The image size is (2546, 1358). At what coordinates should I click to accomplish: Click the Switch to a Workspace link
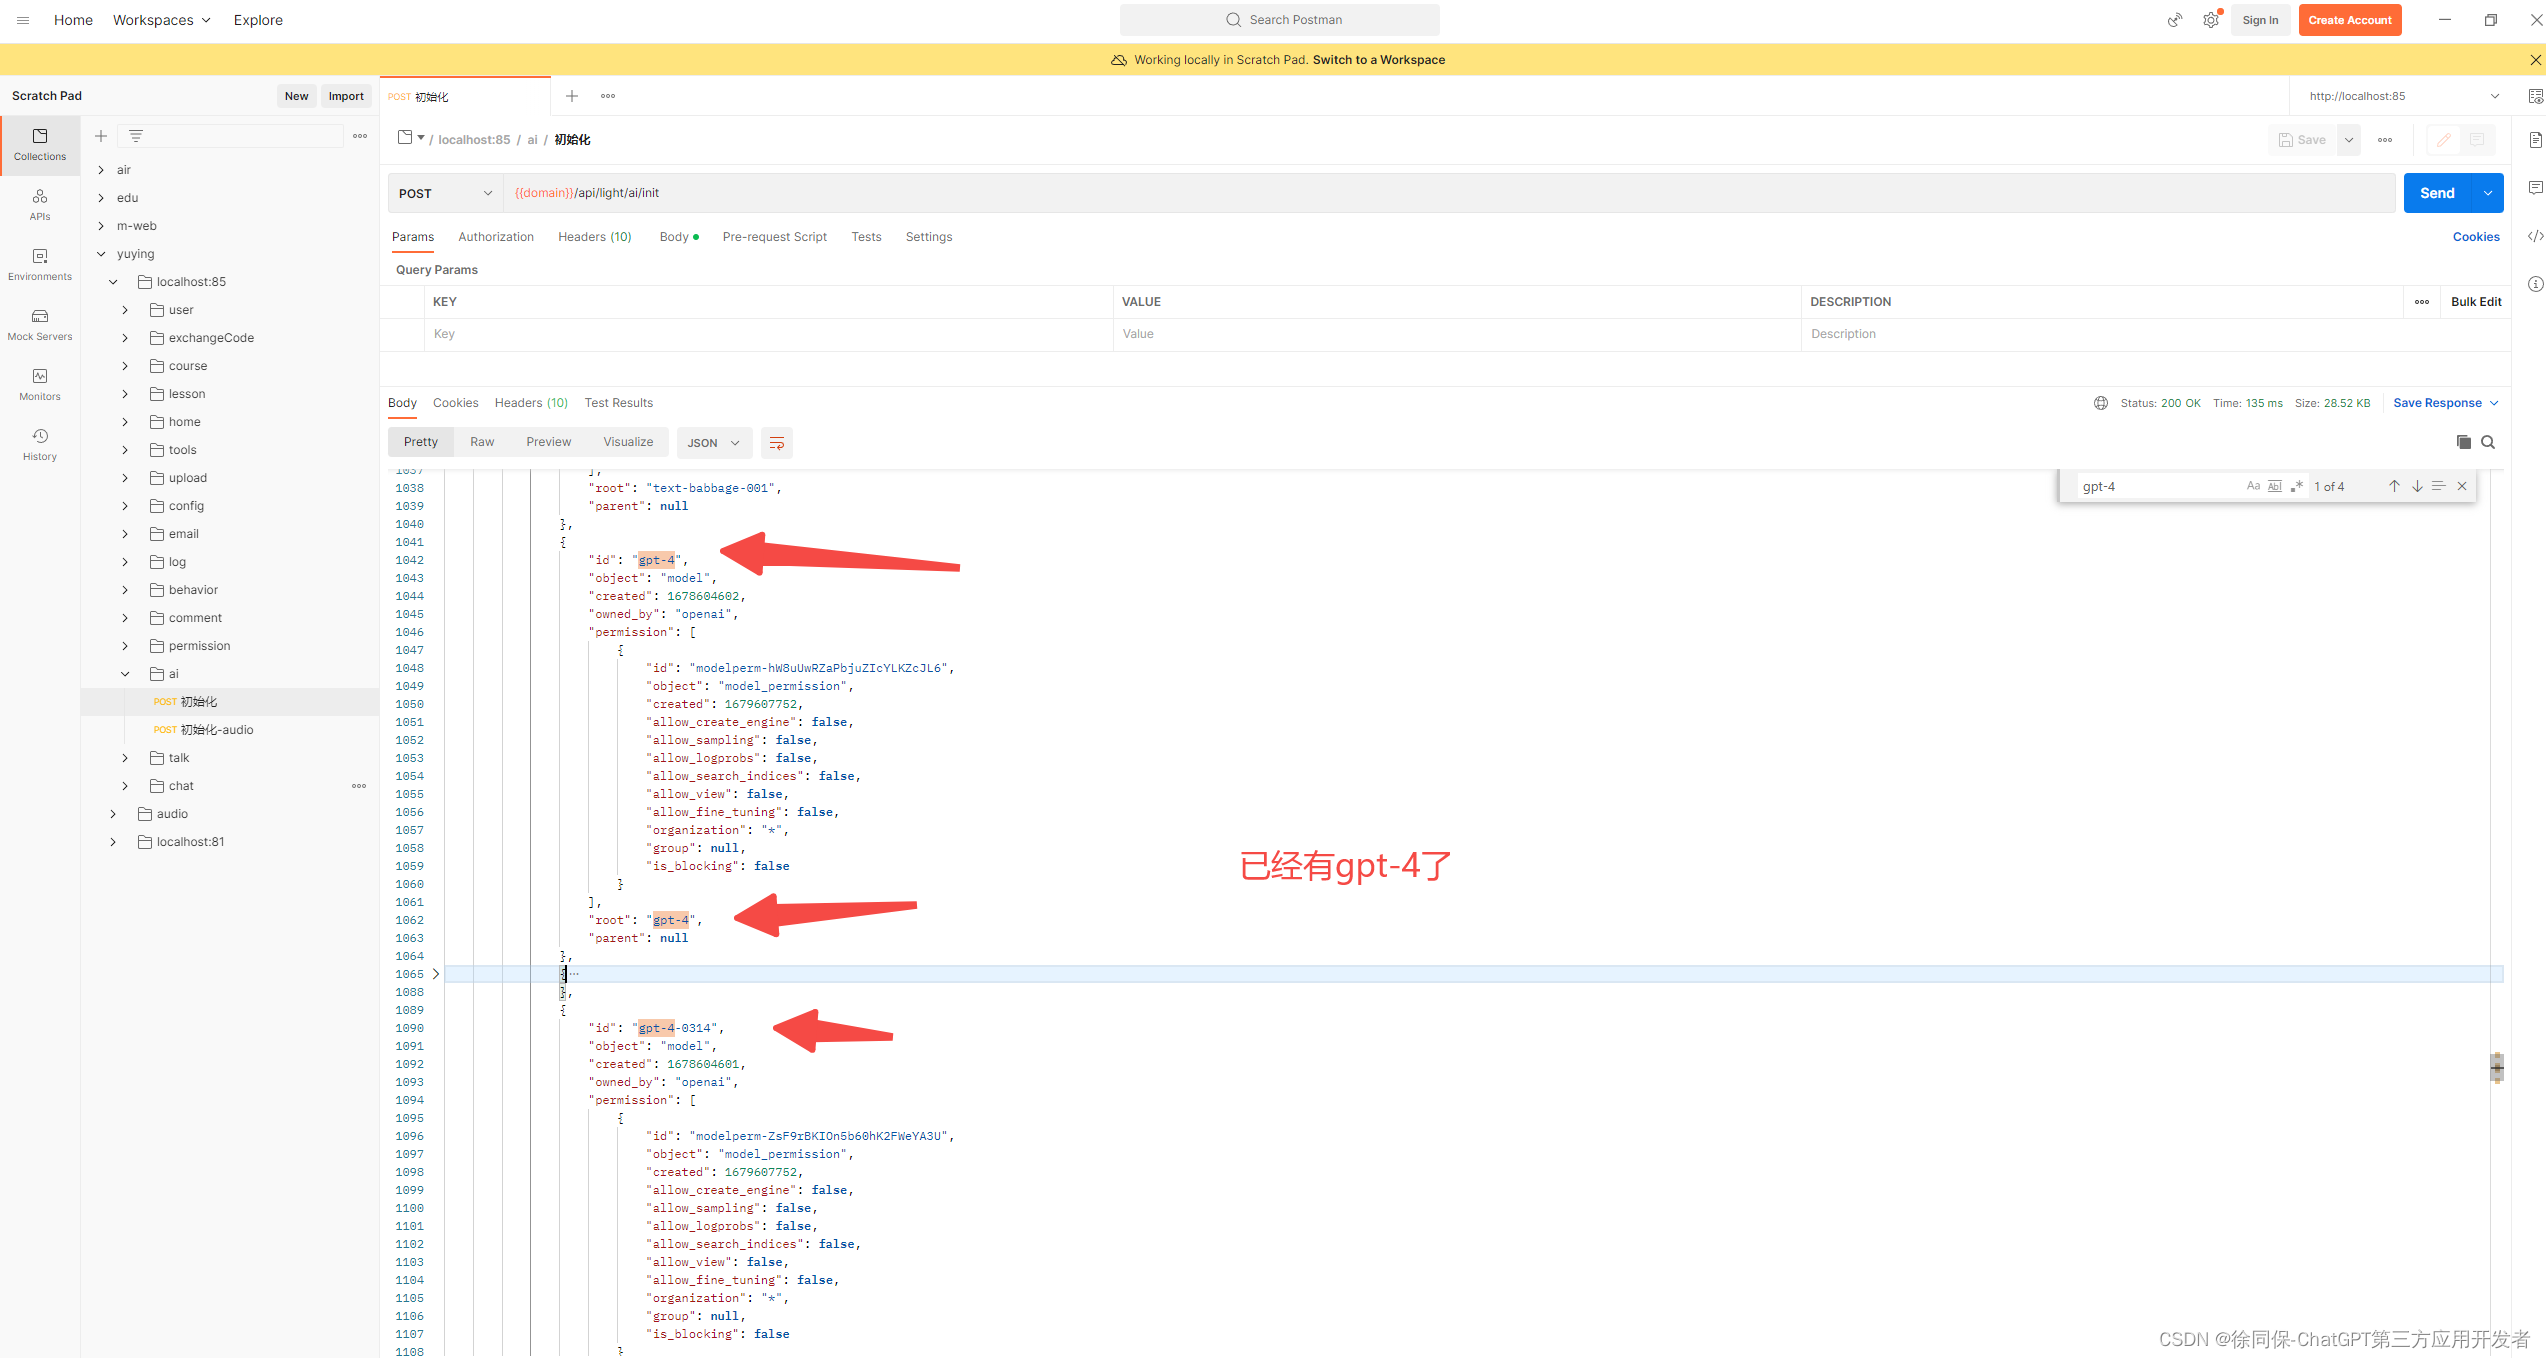click(1378, 60)
